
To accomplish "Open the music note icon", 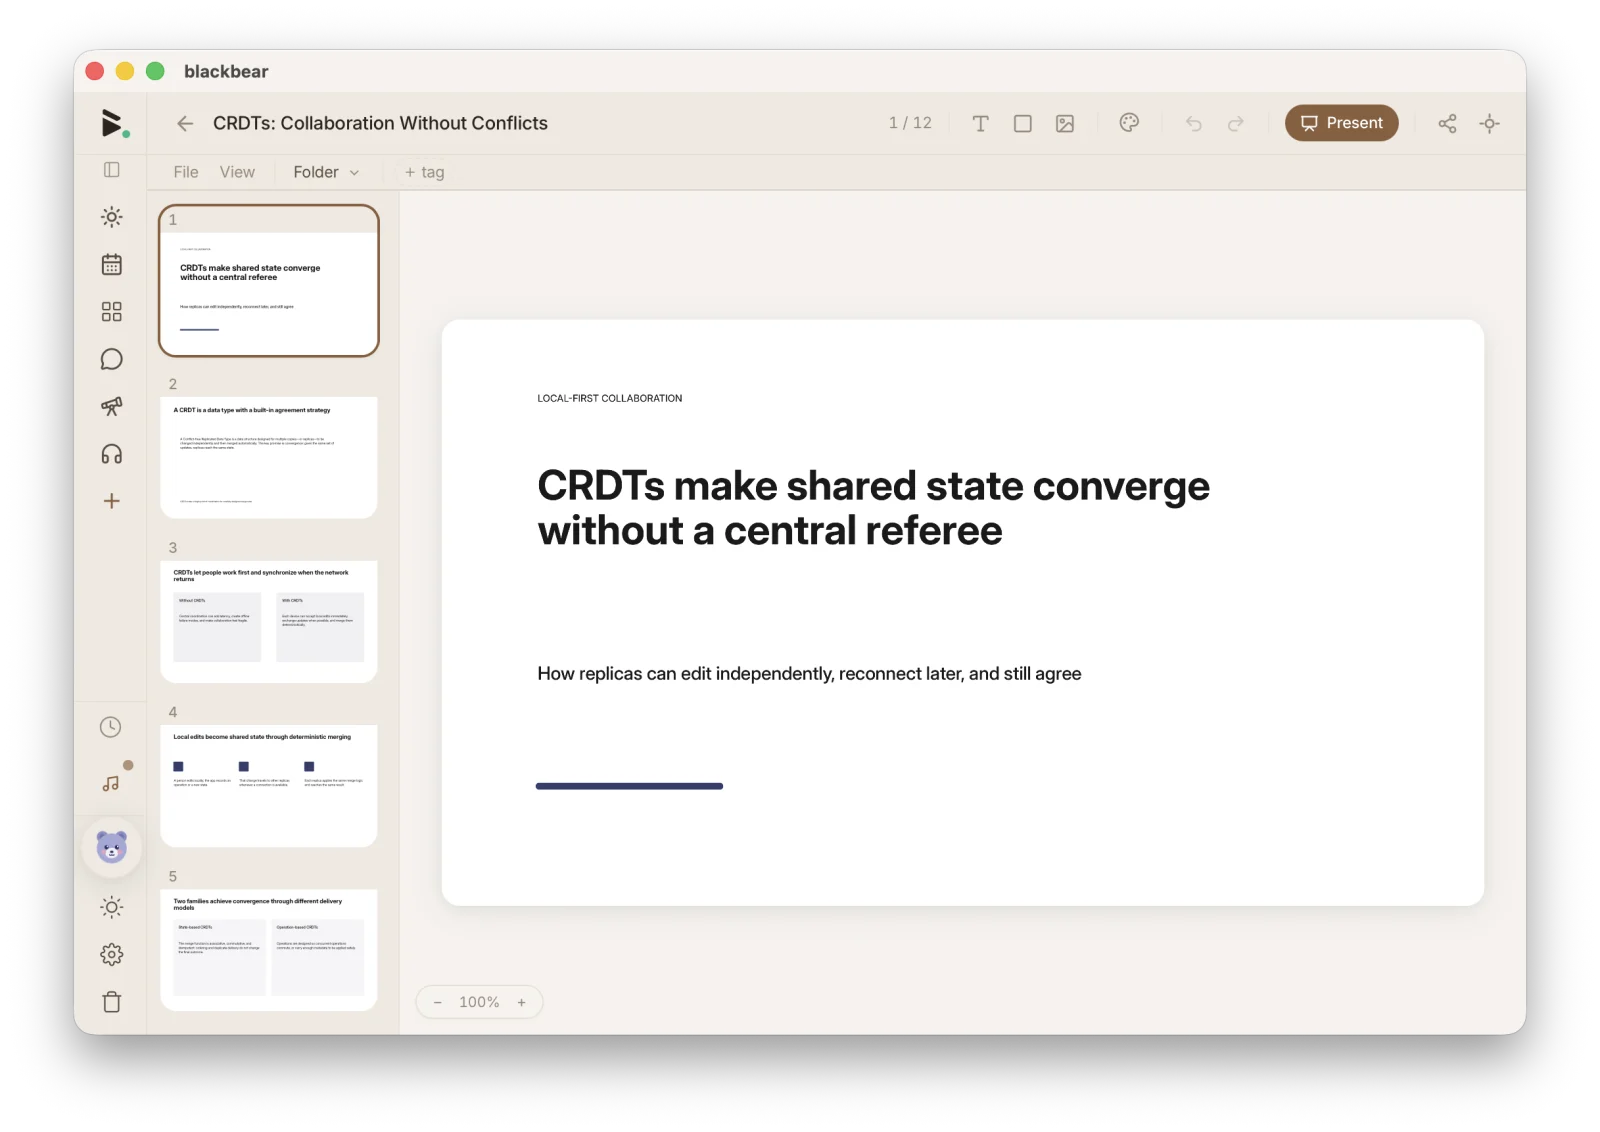I will point(111,783).
